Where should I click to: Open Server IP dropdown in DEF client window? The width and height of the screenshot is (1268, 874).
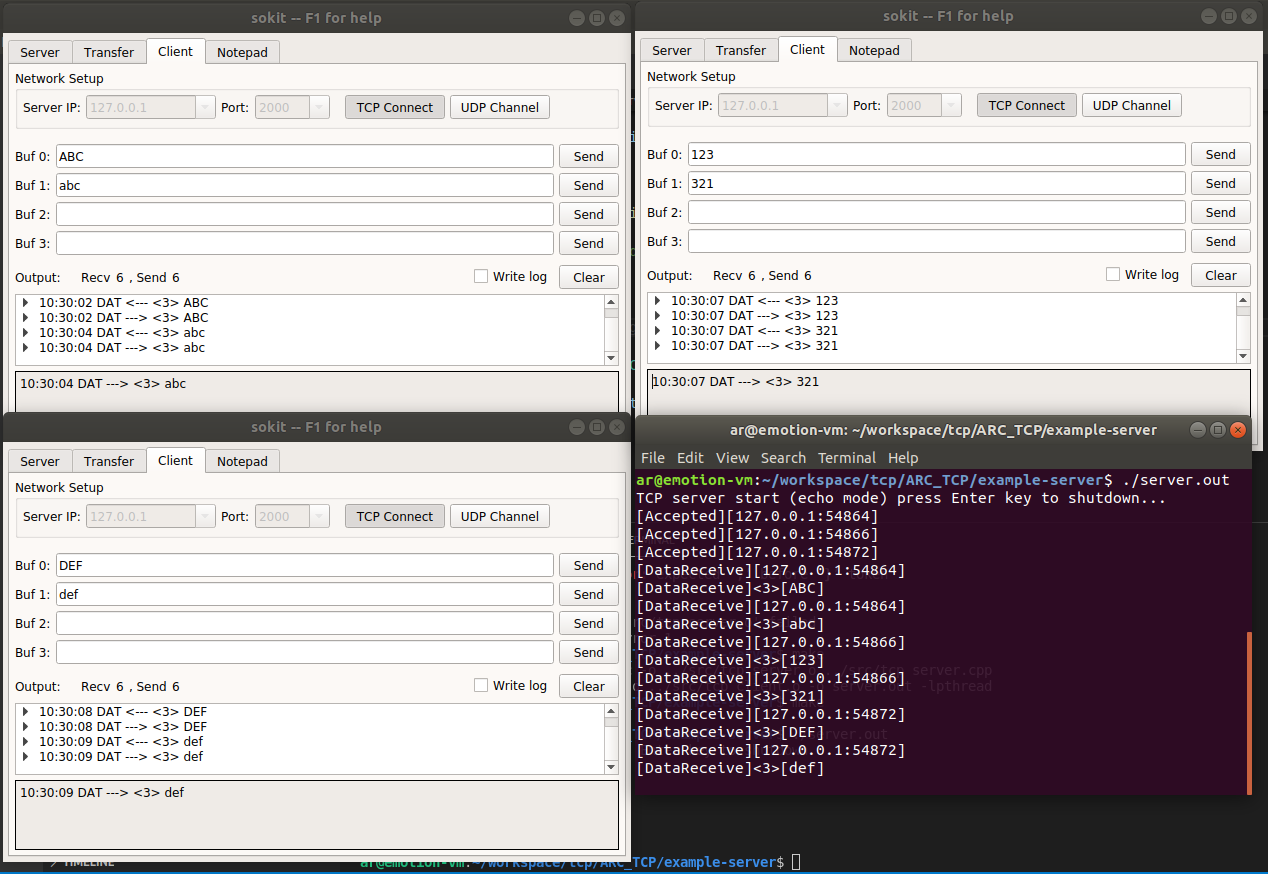pyautogui.click(x=205, y=517)
